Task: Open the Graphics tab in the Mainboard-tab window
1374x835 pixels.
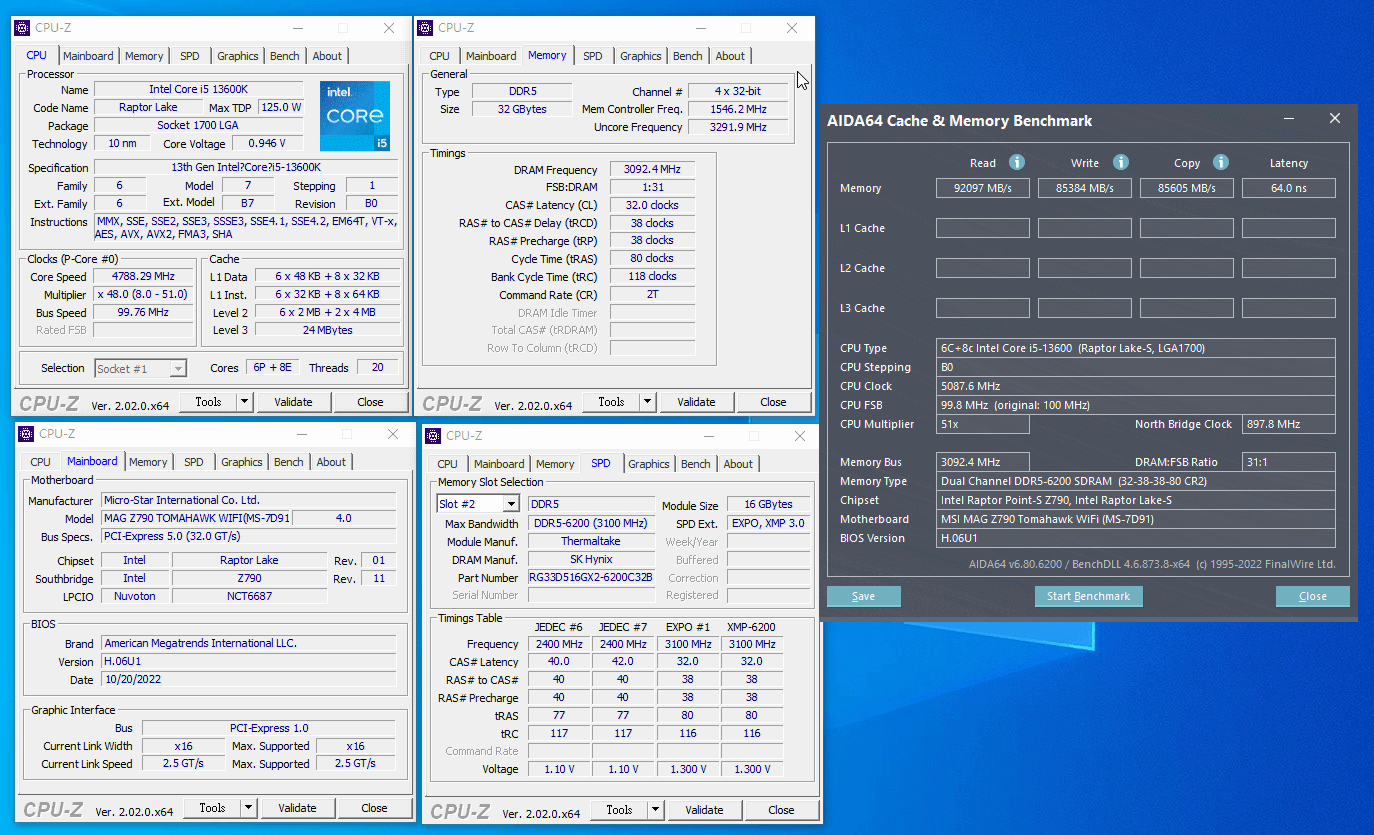Action: tap(242, 462)
